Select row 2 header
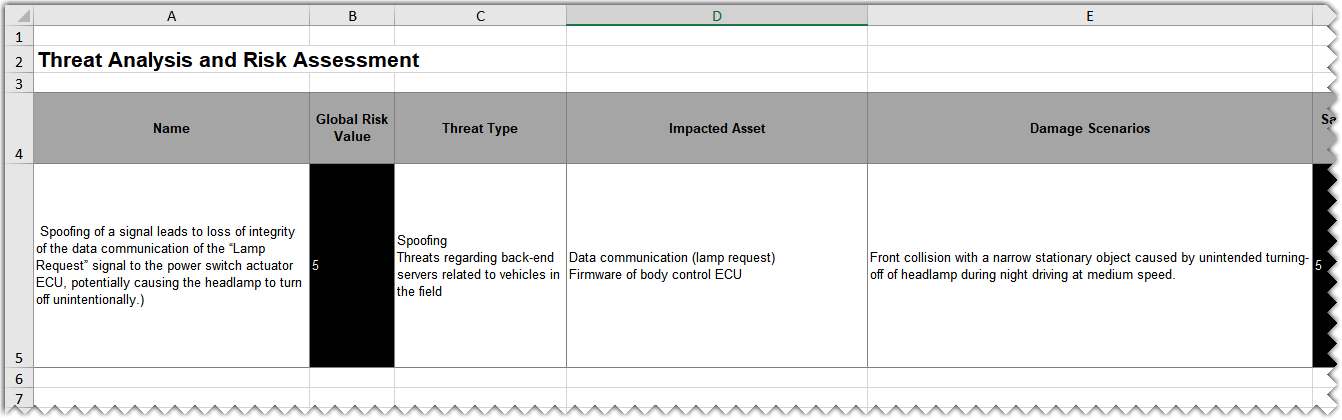 (17, 60)
